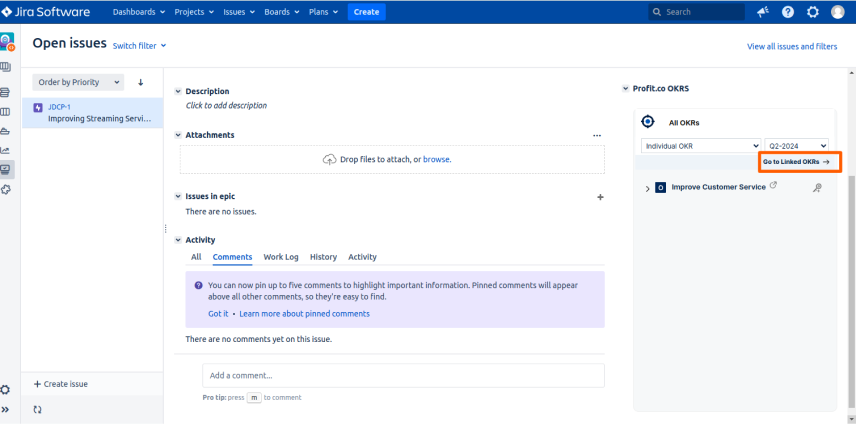Expand the Improve Customer Service objective
This screenshot has width=856, height=424.
[647, 188]
